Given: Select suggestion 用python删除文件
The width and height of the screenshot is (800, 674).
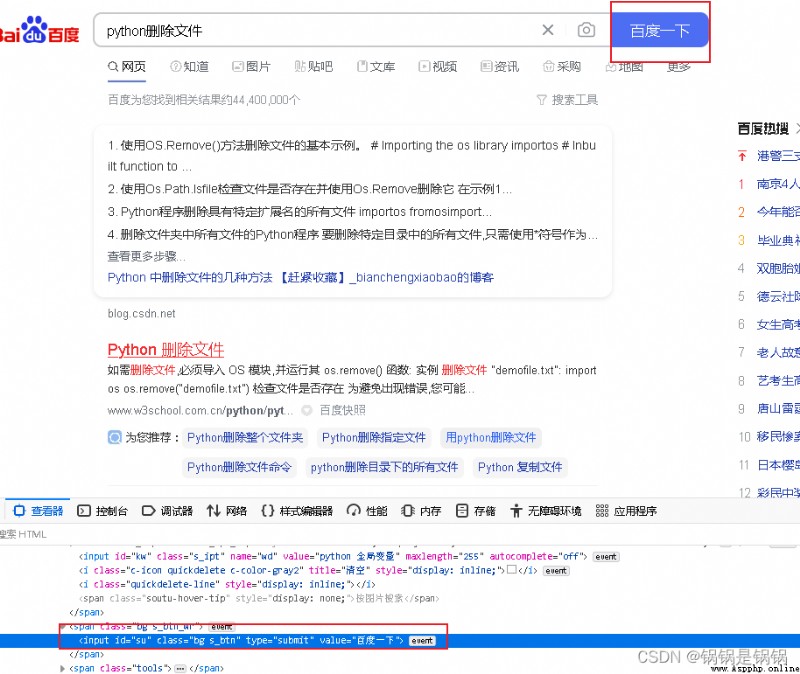Looking at the screenshot, I should pos(491,437).
